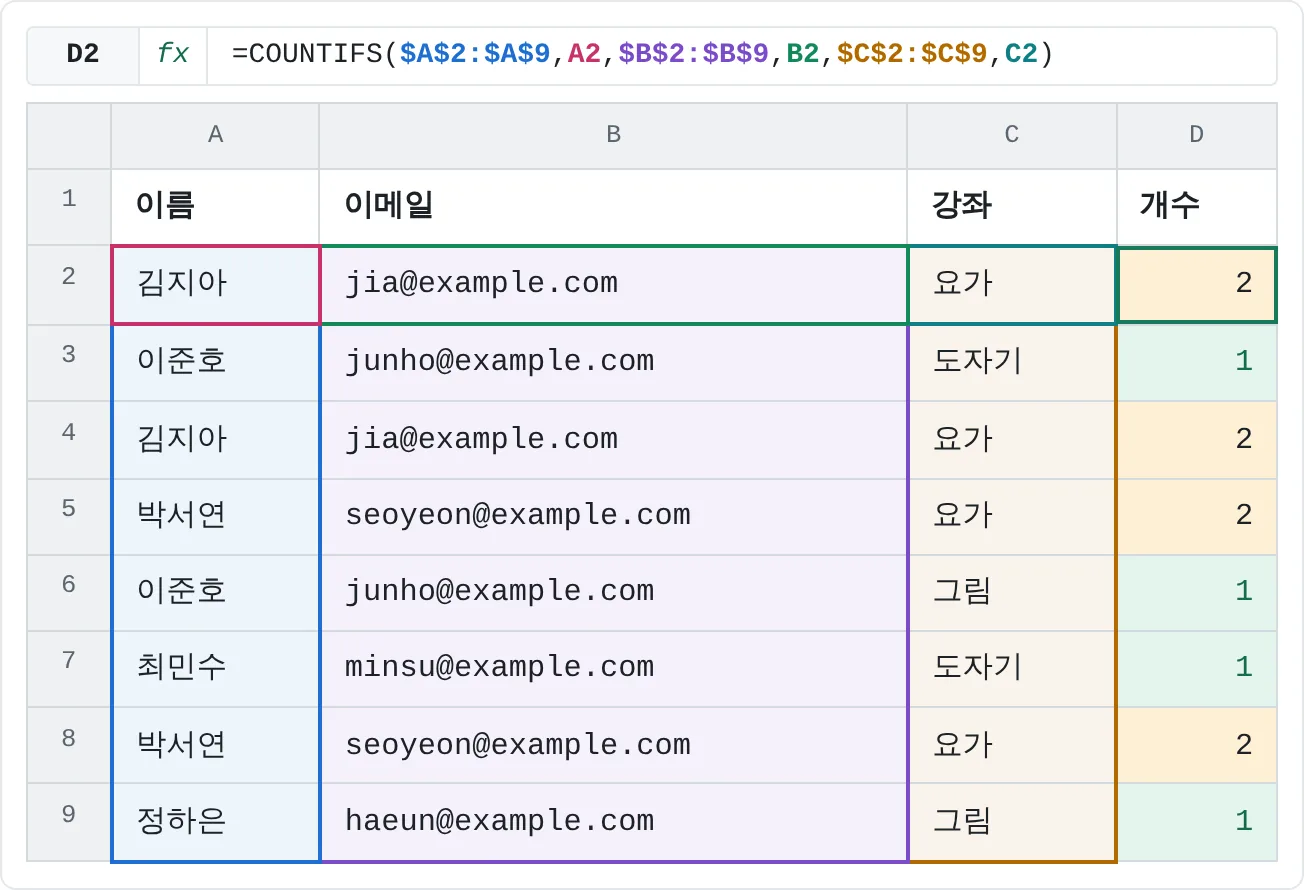Select cell A6 containing 이준호

pos(215,593)
